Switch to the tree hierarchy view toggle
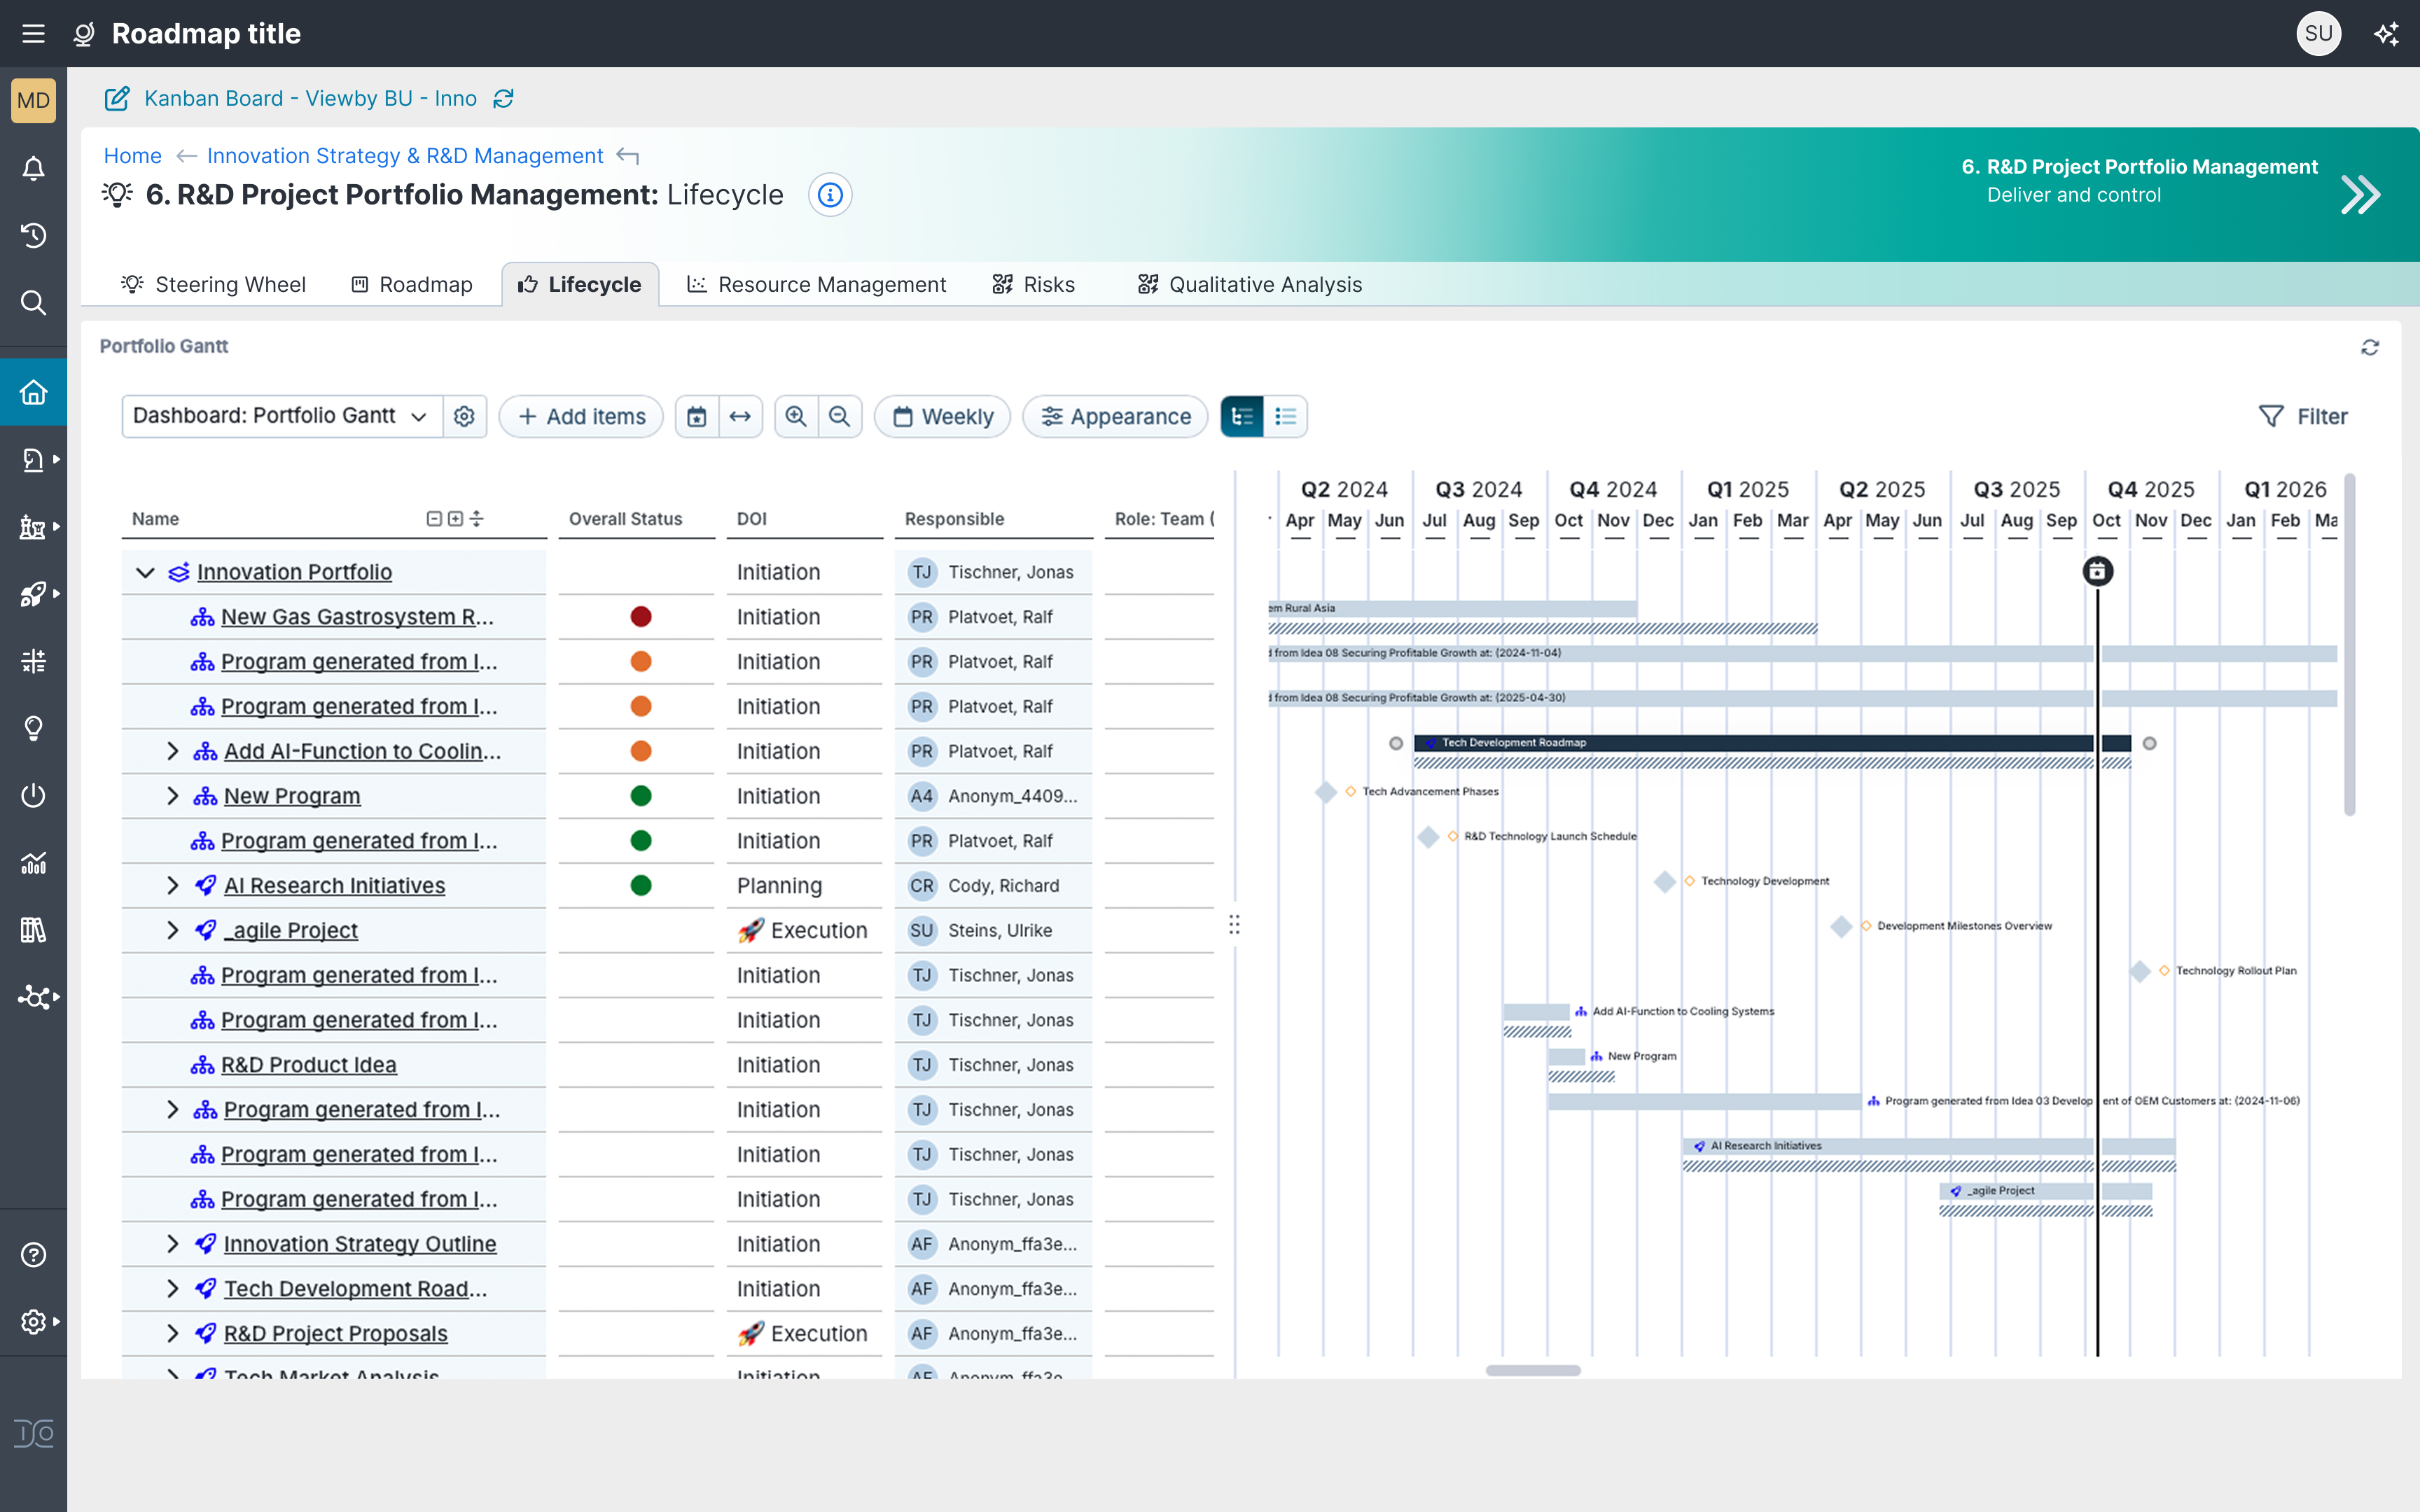The image size is (2420, 1512). [1242, 417]
